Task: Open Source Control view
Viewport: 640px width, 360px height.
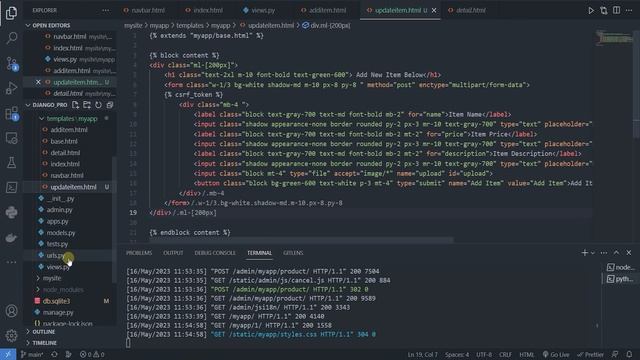Action: pyautogui.click(x=11, y=63)
